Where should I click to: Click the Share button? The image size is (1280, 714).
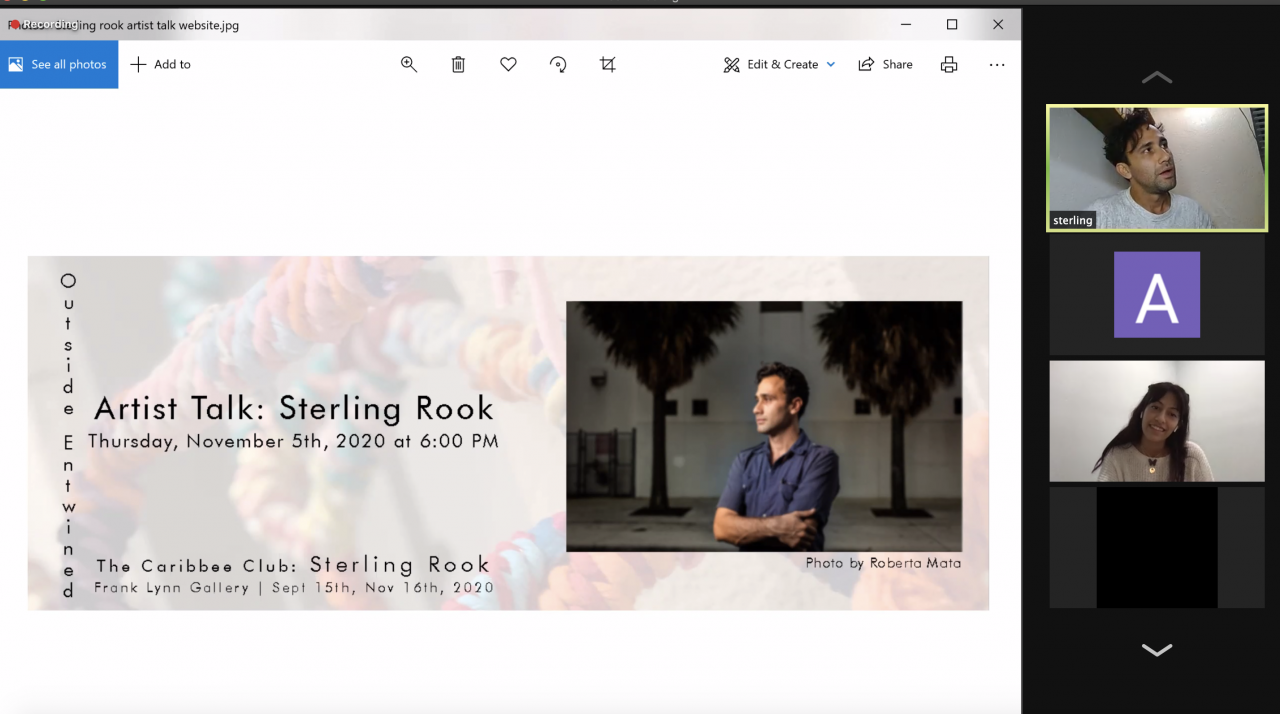click(885, 64)
